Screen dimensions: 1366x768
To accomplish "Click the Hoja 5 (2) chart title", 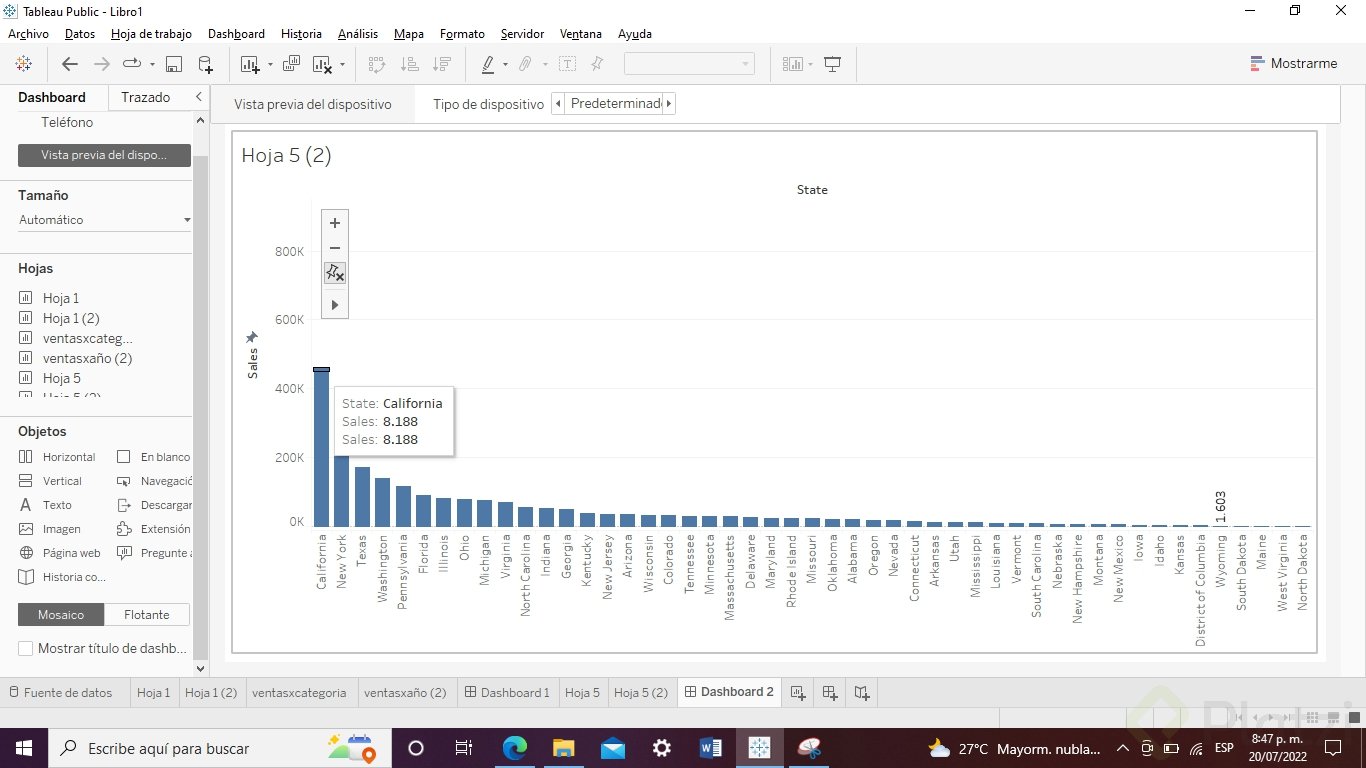I will (286, 155).
